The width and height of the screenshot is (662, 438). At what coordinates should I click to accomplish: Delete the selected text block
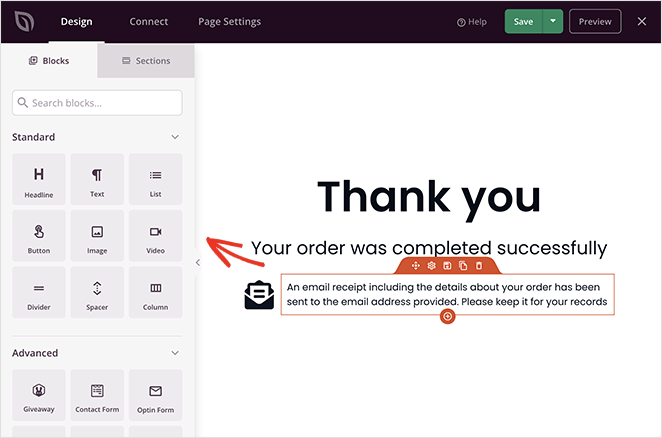point(479,266)
